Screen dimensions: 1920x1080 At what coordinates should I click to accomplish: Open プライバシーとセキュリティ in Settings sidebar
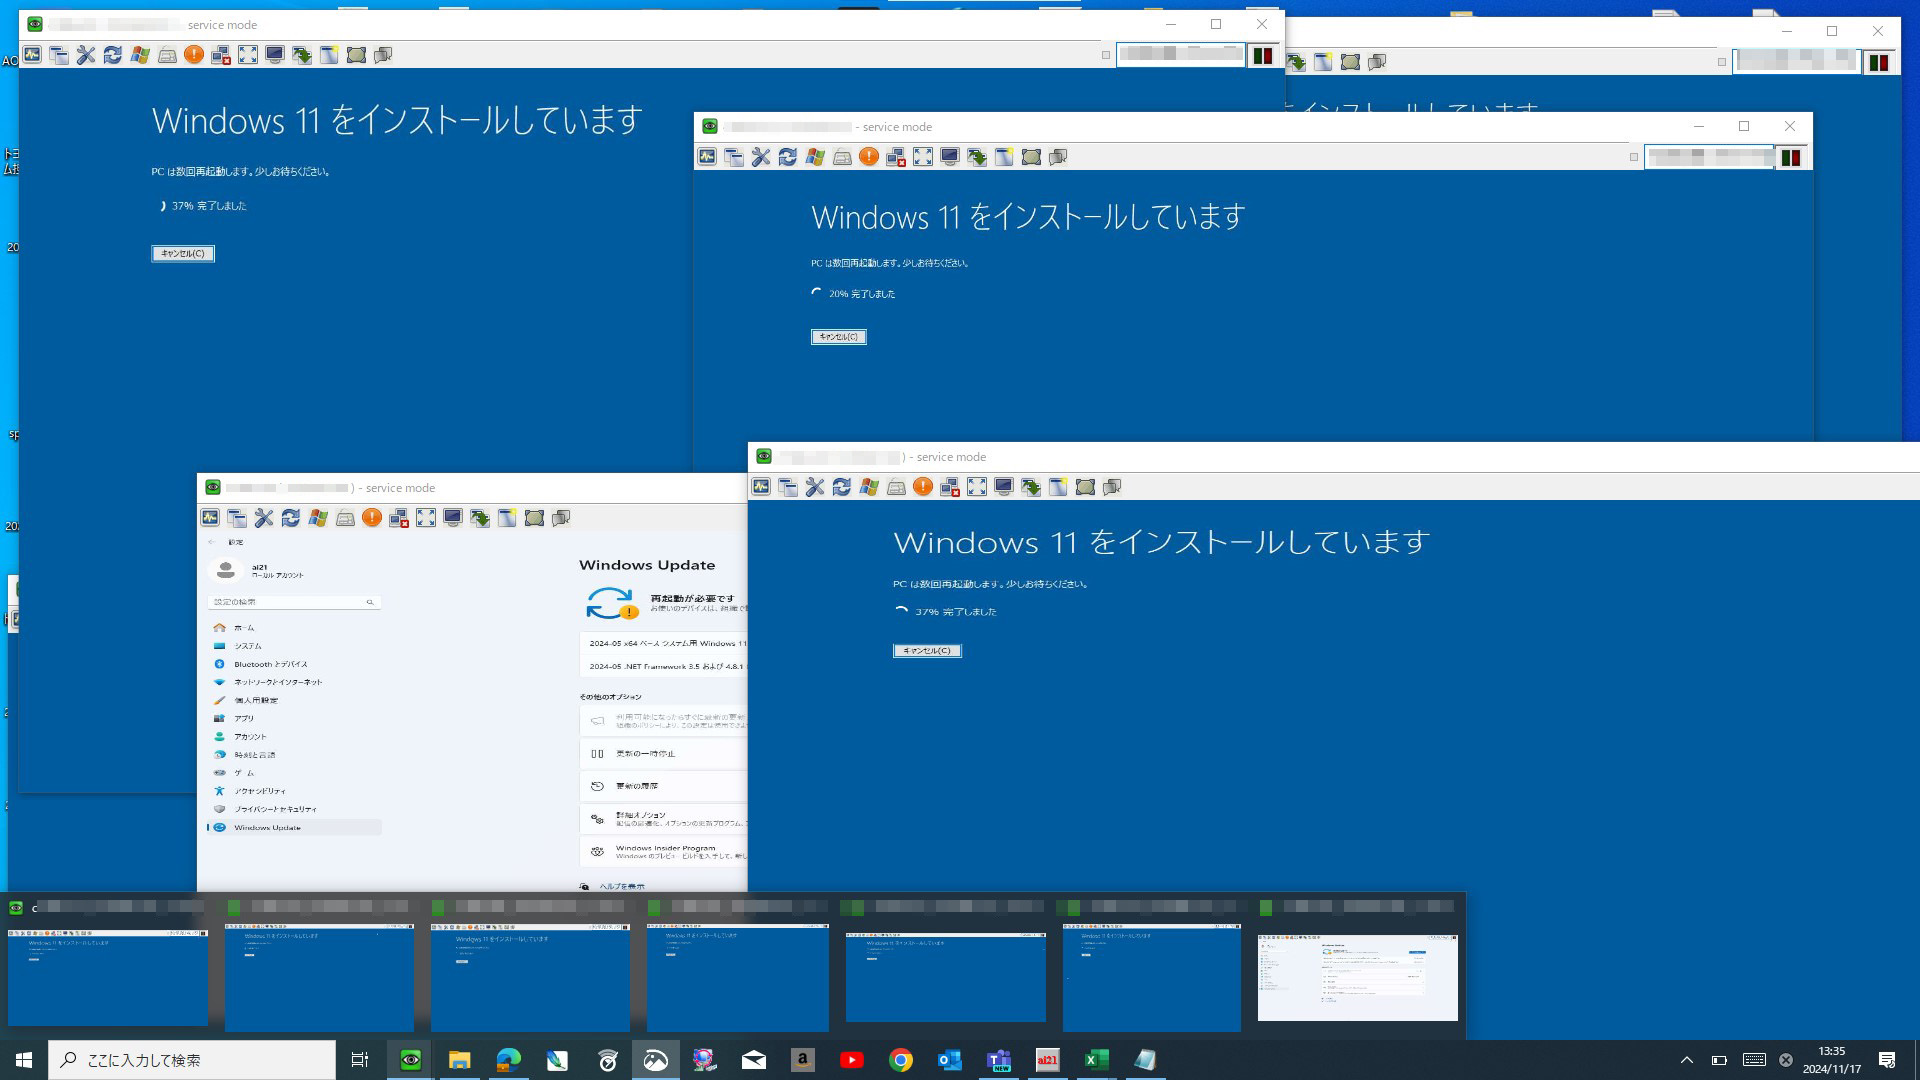(x=294, y=809)
